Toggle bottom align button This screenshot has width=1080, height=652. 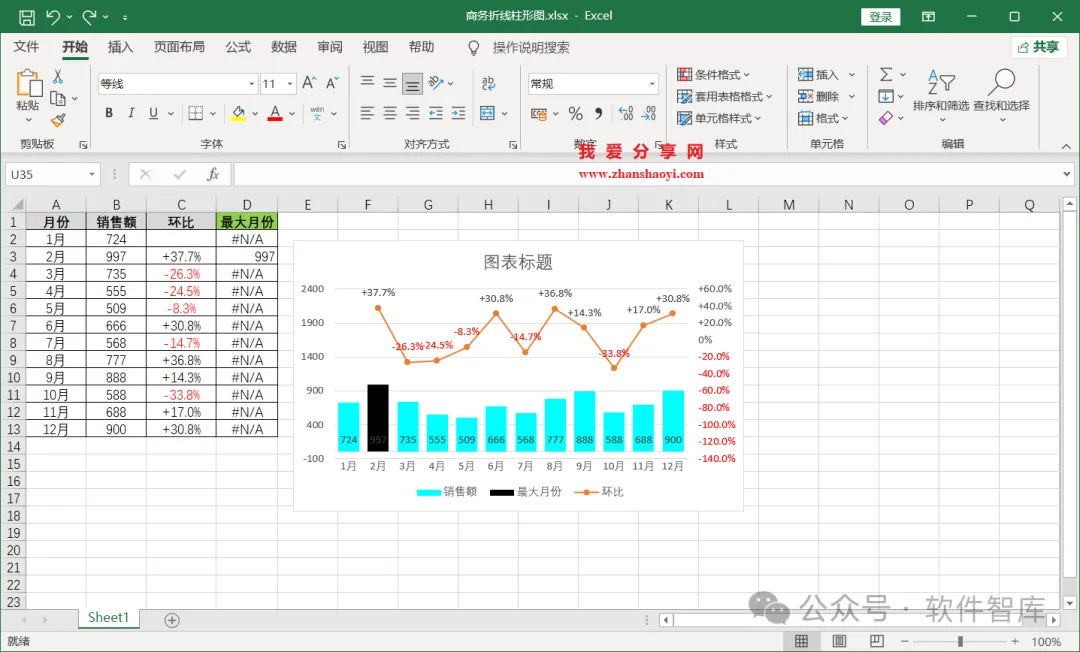[413, 84]
